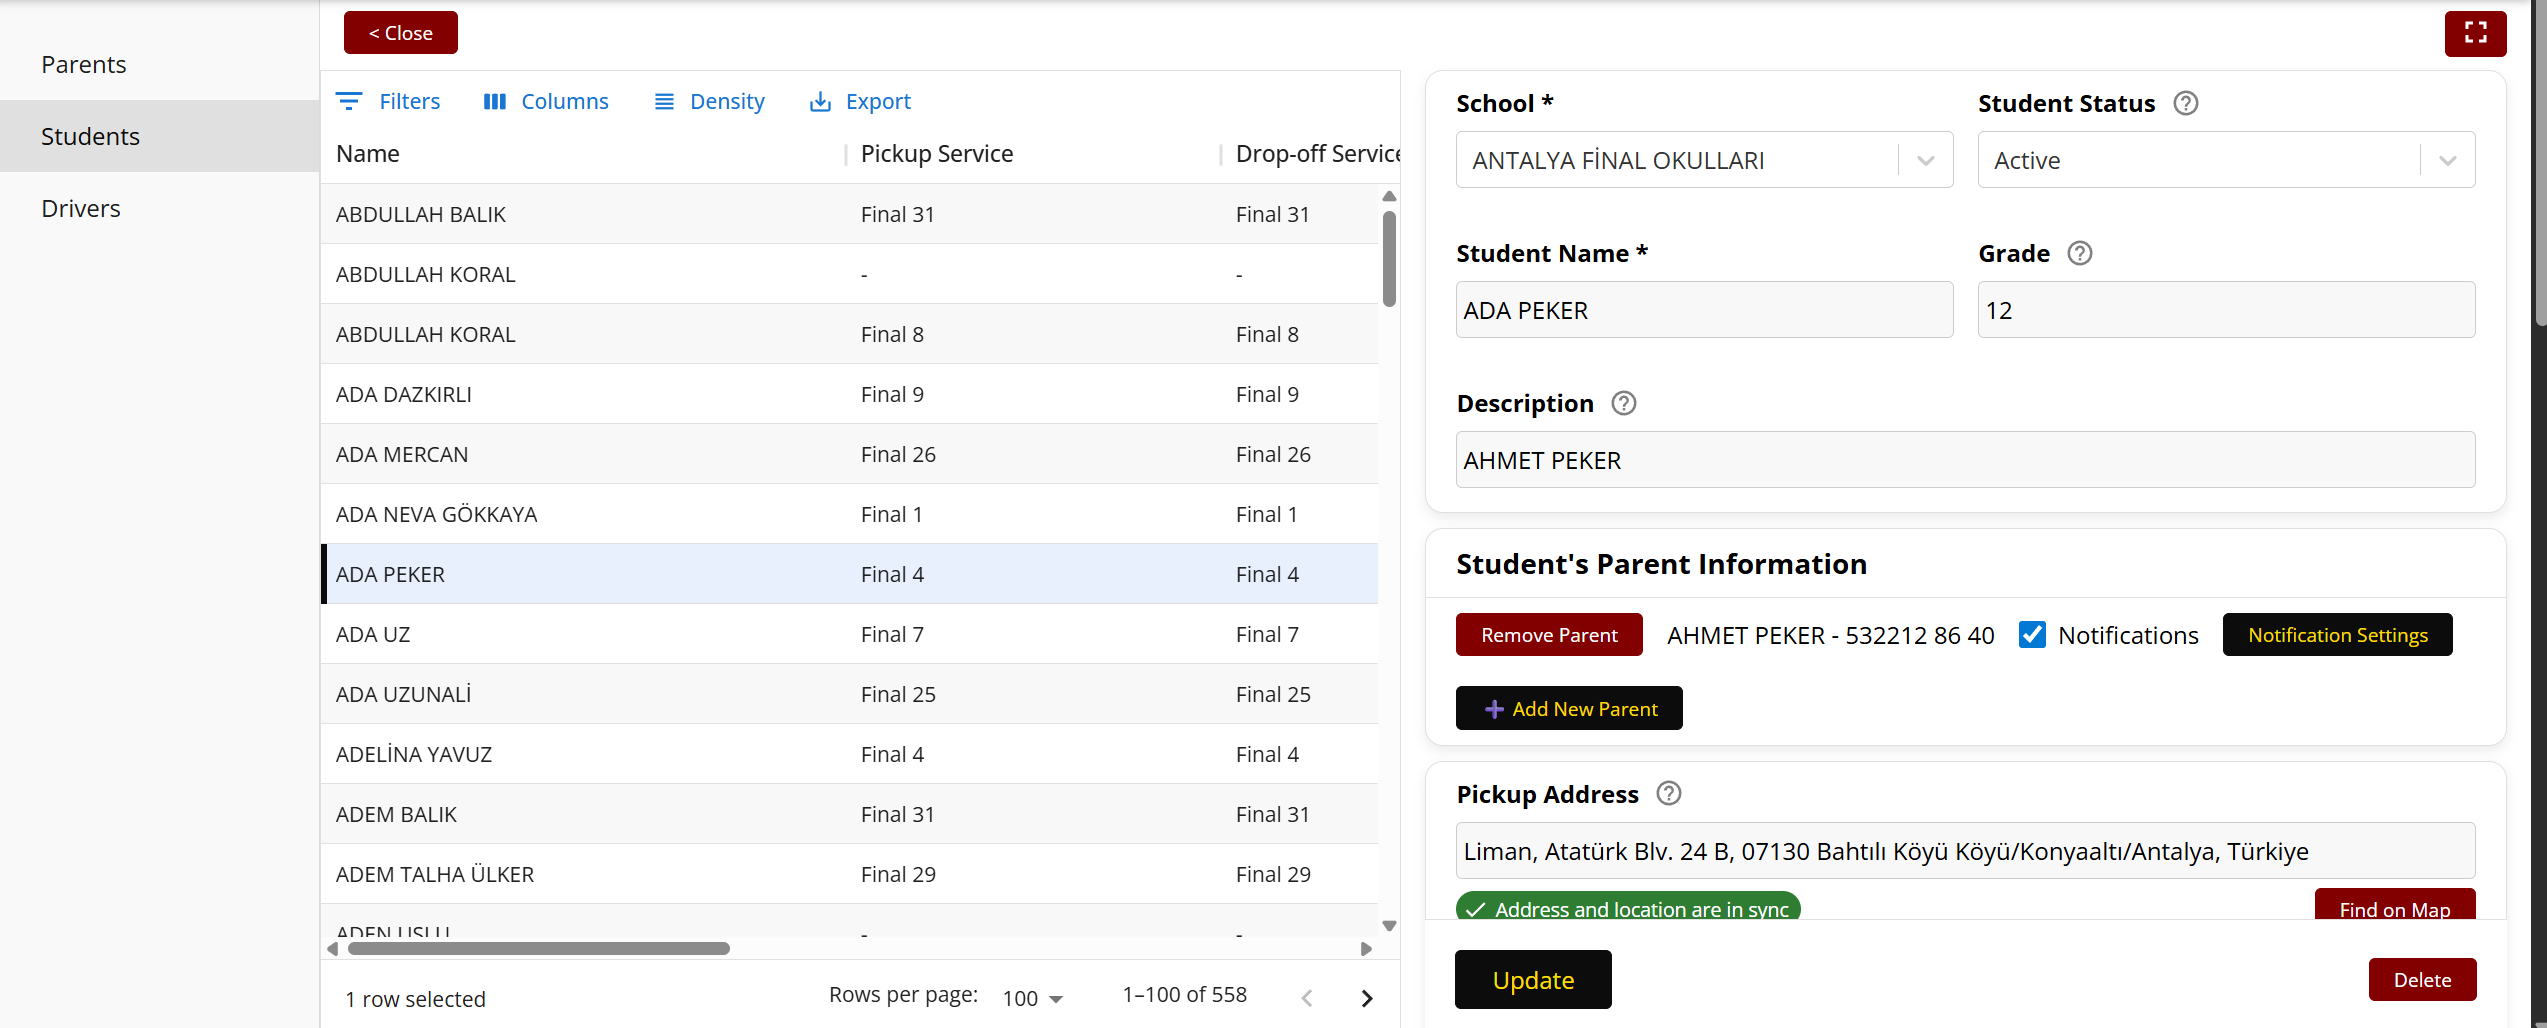Update the student record
Screen dimensions: 2547x1028
coord(1532,980)
